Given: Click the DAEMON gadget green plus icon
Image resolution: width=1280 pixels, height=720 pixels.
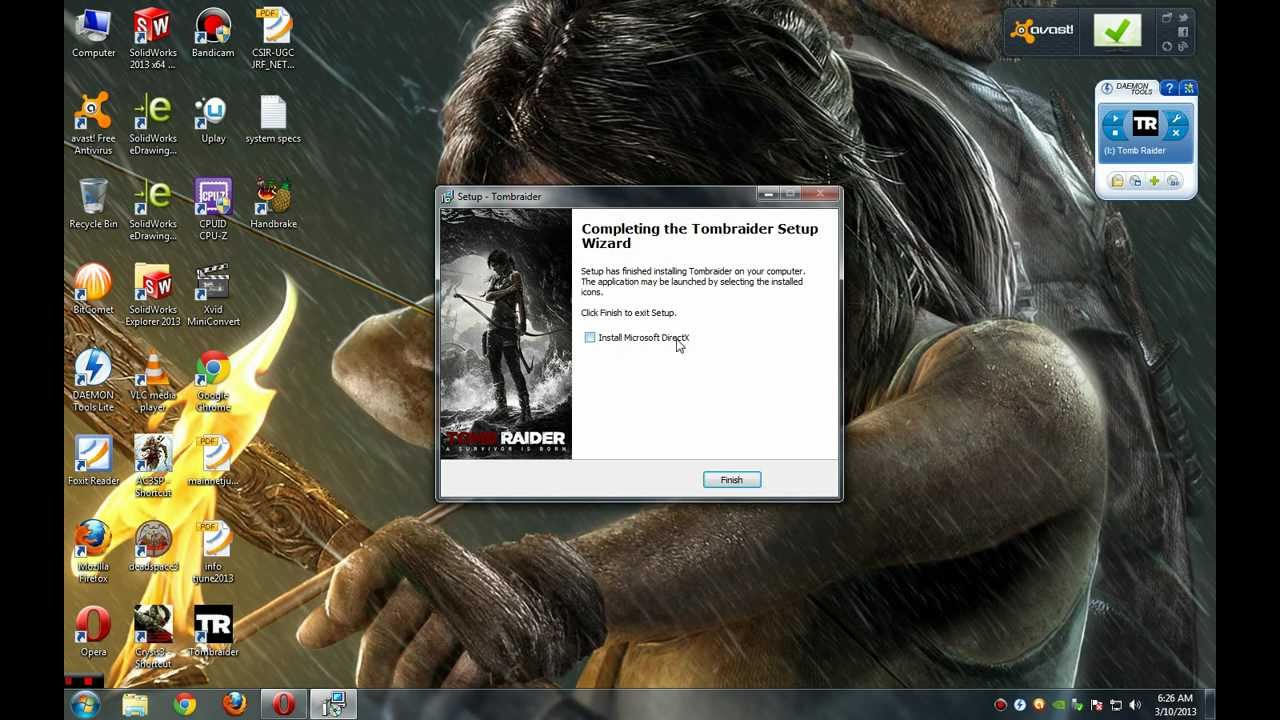Looking at the screenshot, I should click(1154, 181).
